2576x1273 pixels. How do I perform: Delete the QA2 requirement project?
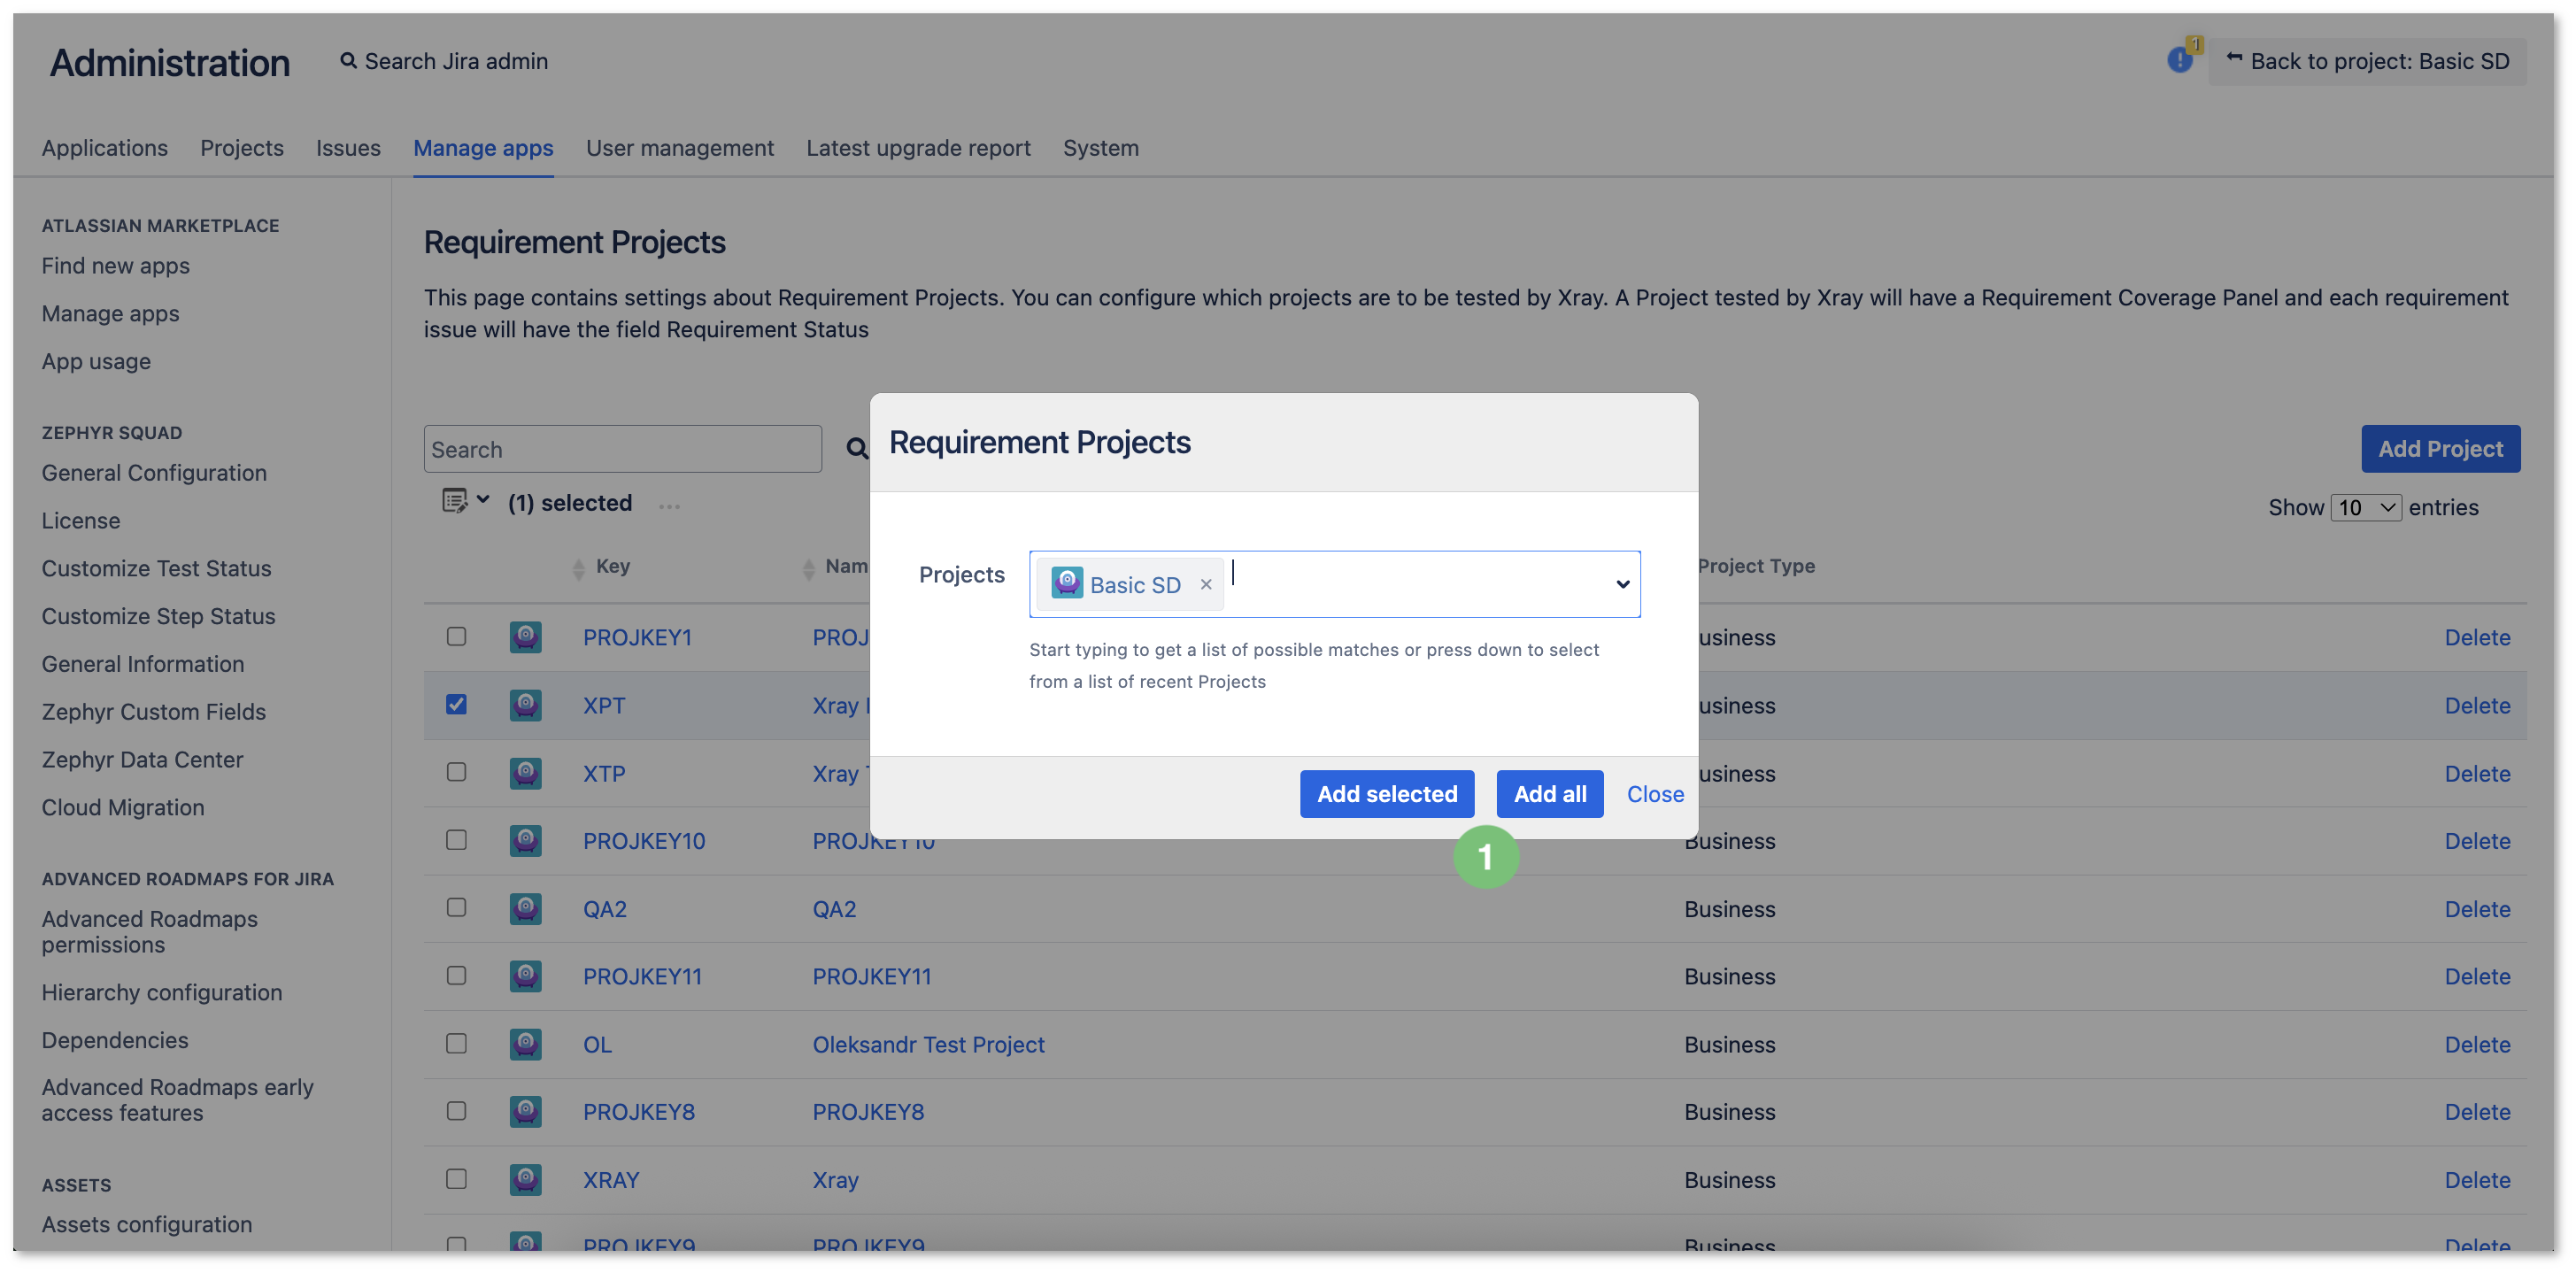coord(2477,909)
